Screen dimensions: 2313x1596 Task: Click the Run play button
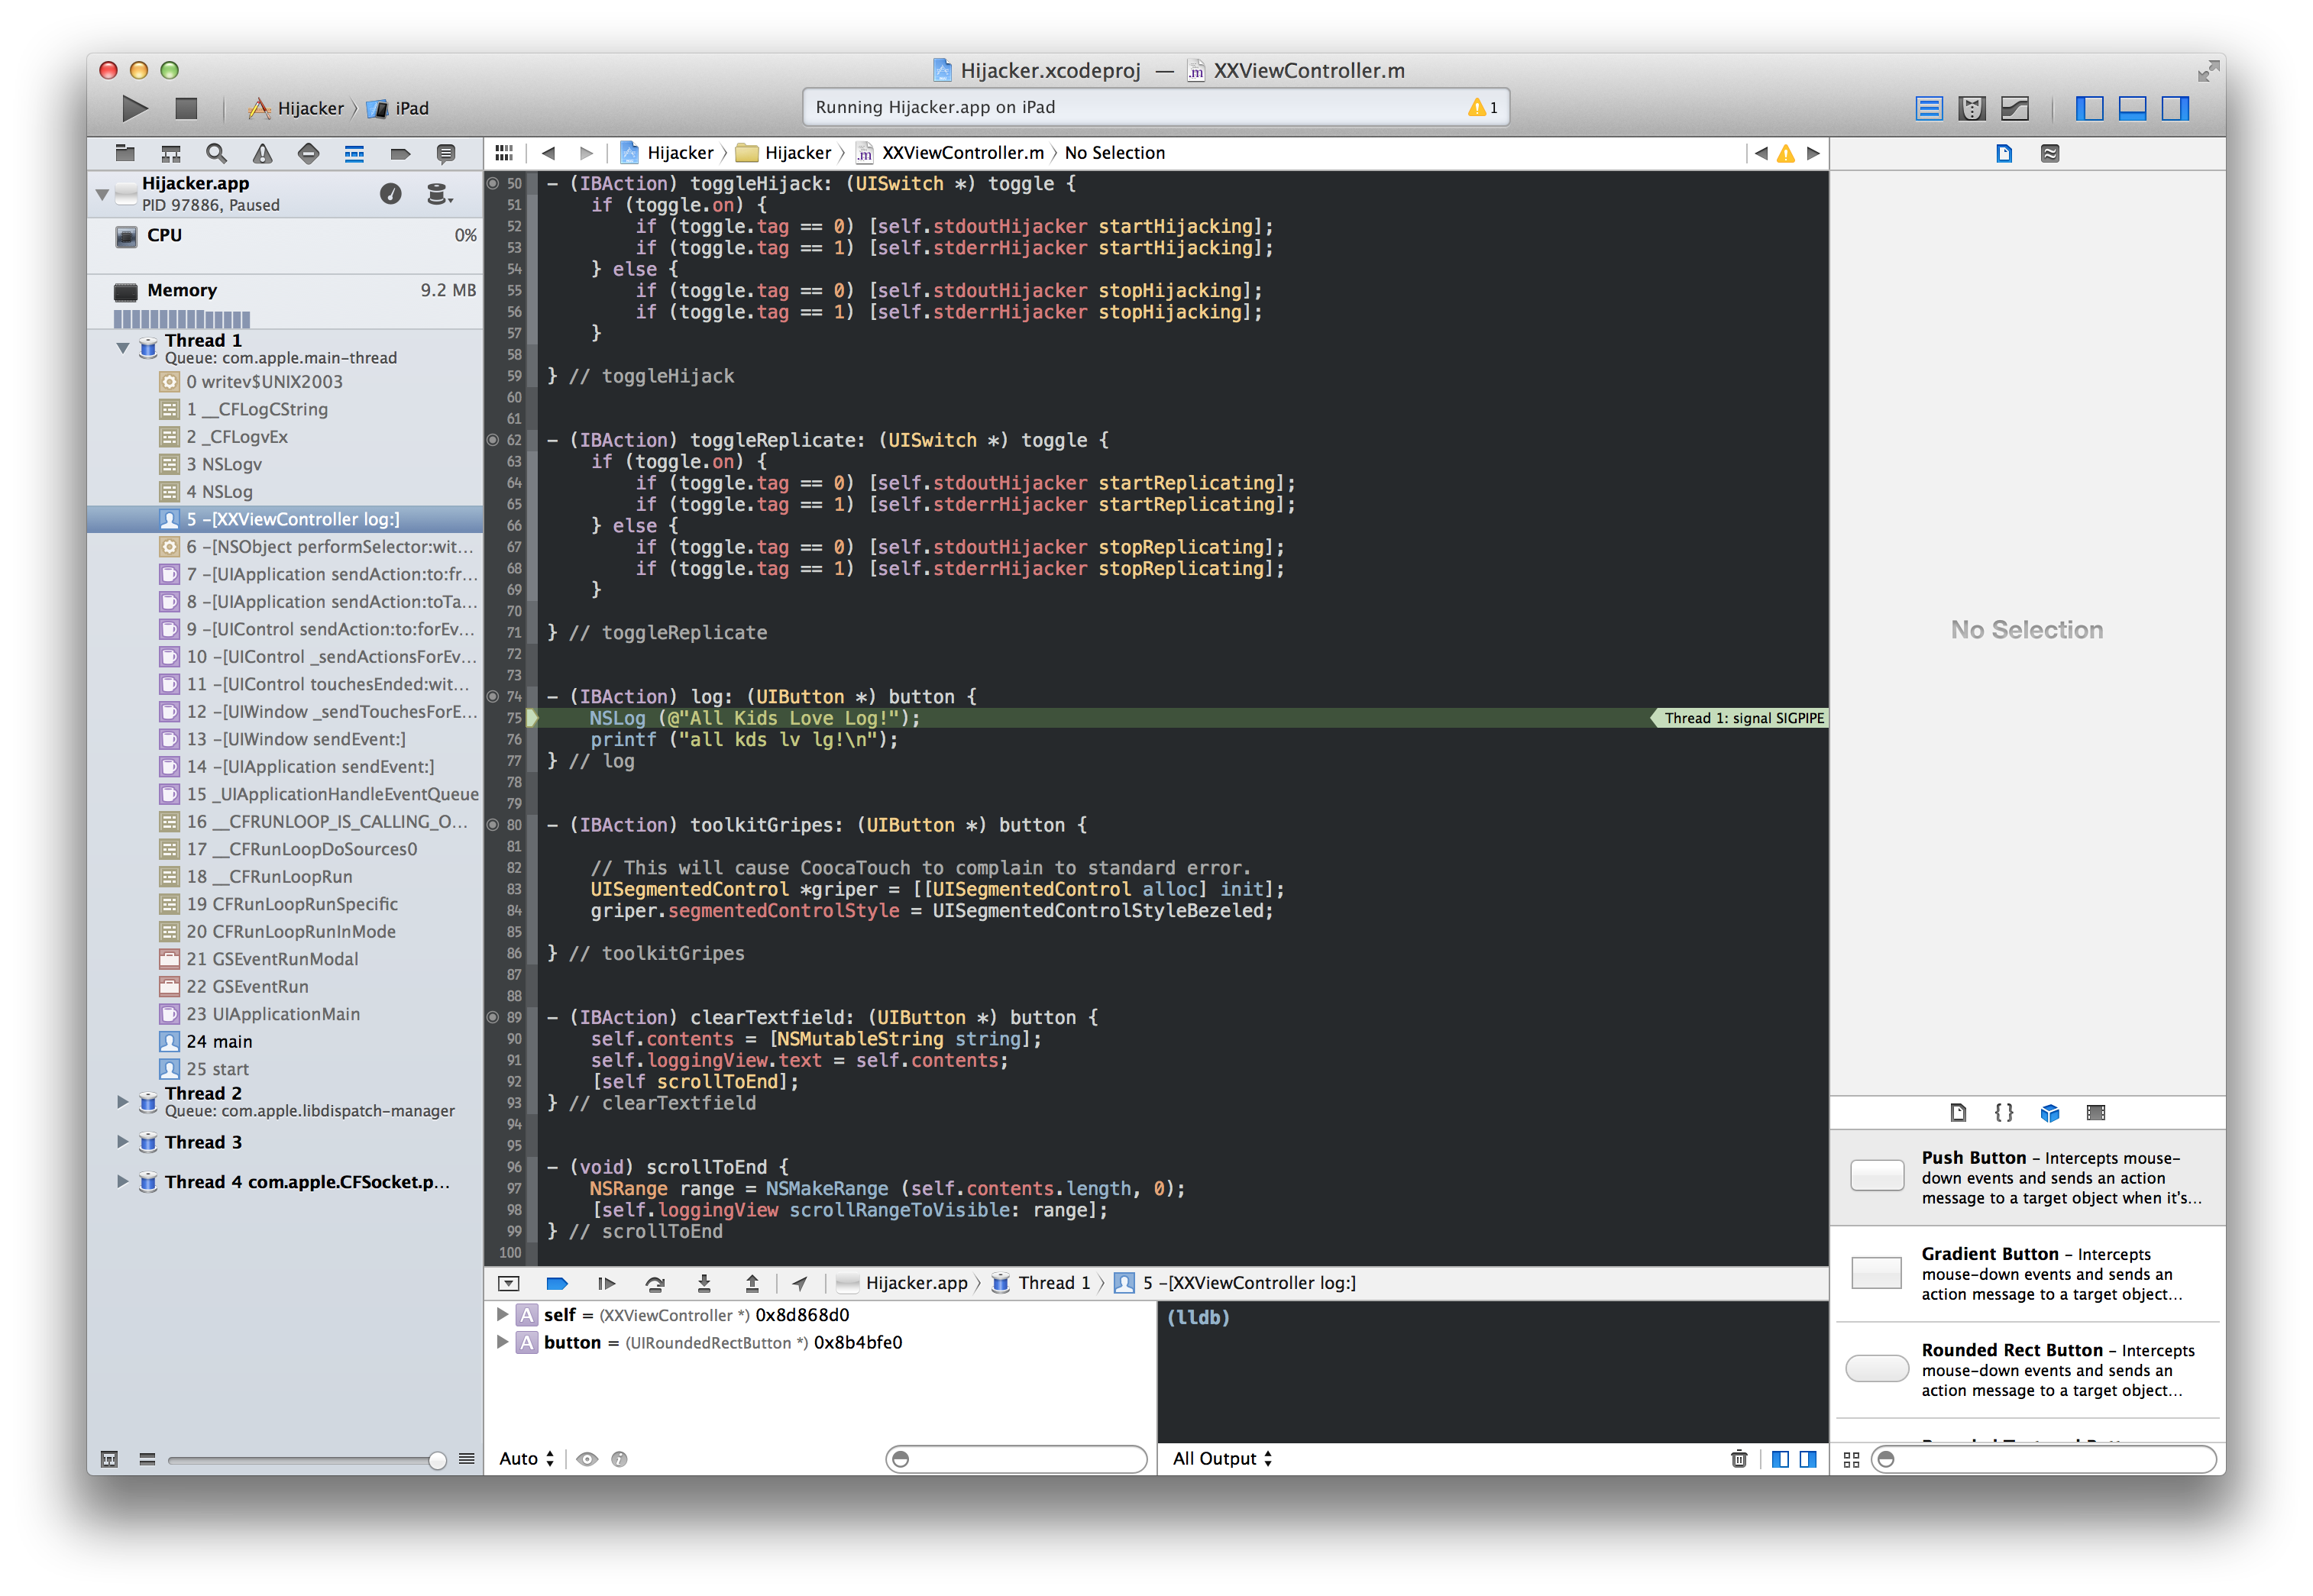pyautogui.click(x=134, y=108)
